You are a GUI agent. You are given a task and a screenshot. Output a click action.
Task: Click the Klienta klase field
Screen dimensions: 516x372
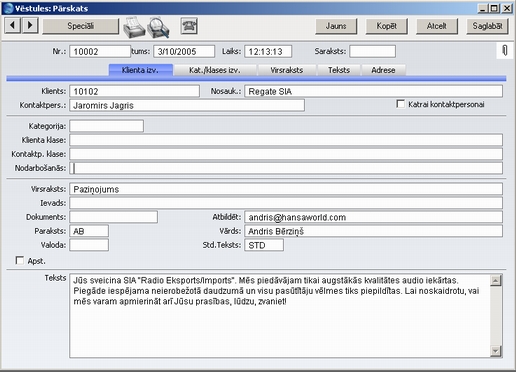coord(286,140)
